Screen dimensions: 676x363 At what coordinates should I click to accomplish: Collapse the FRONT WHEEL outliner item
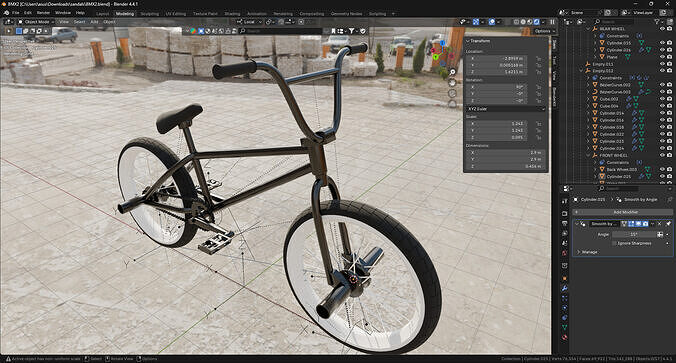[588, 155]
